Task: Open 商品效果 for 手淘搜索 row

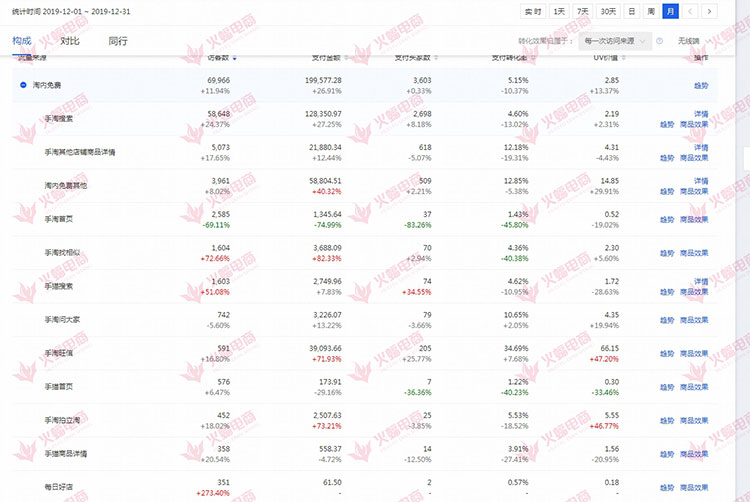Action: (x=694, y=124)
